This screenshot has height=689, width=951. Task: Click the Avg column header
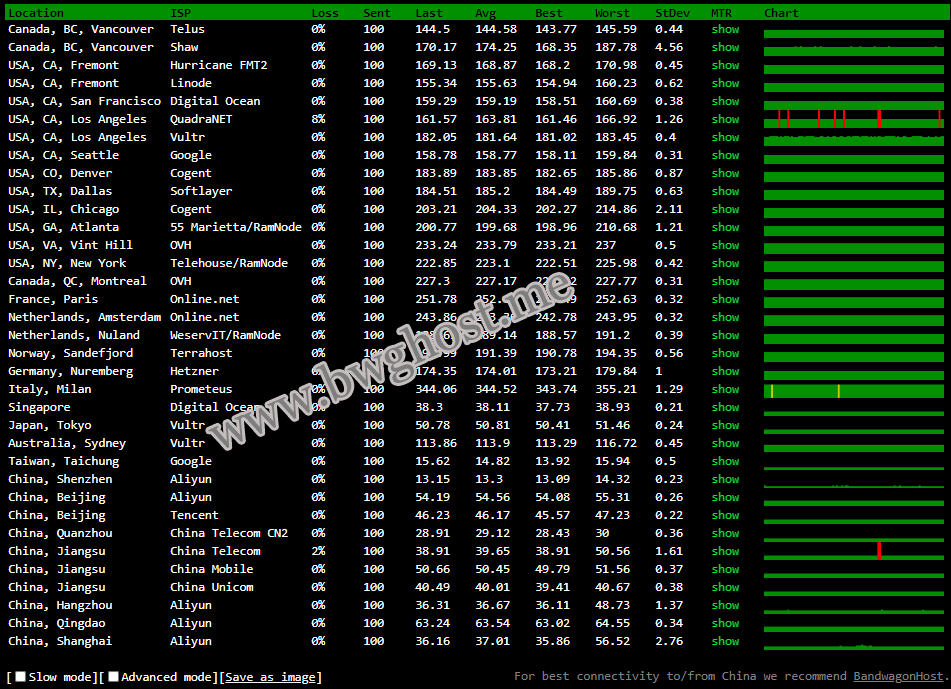[485, 13]
